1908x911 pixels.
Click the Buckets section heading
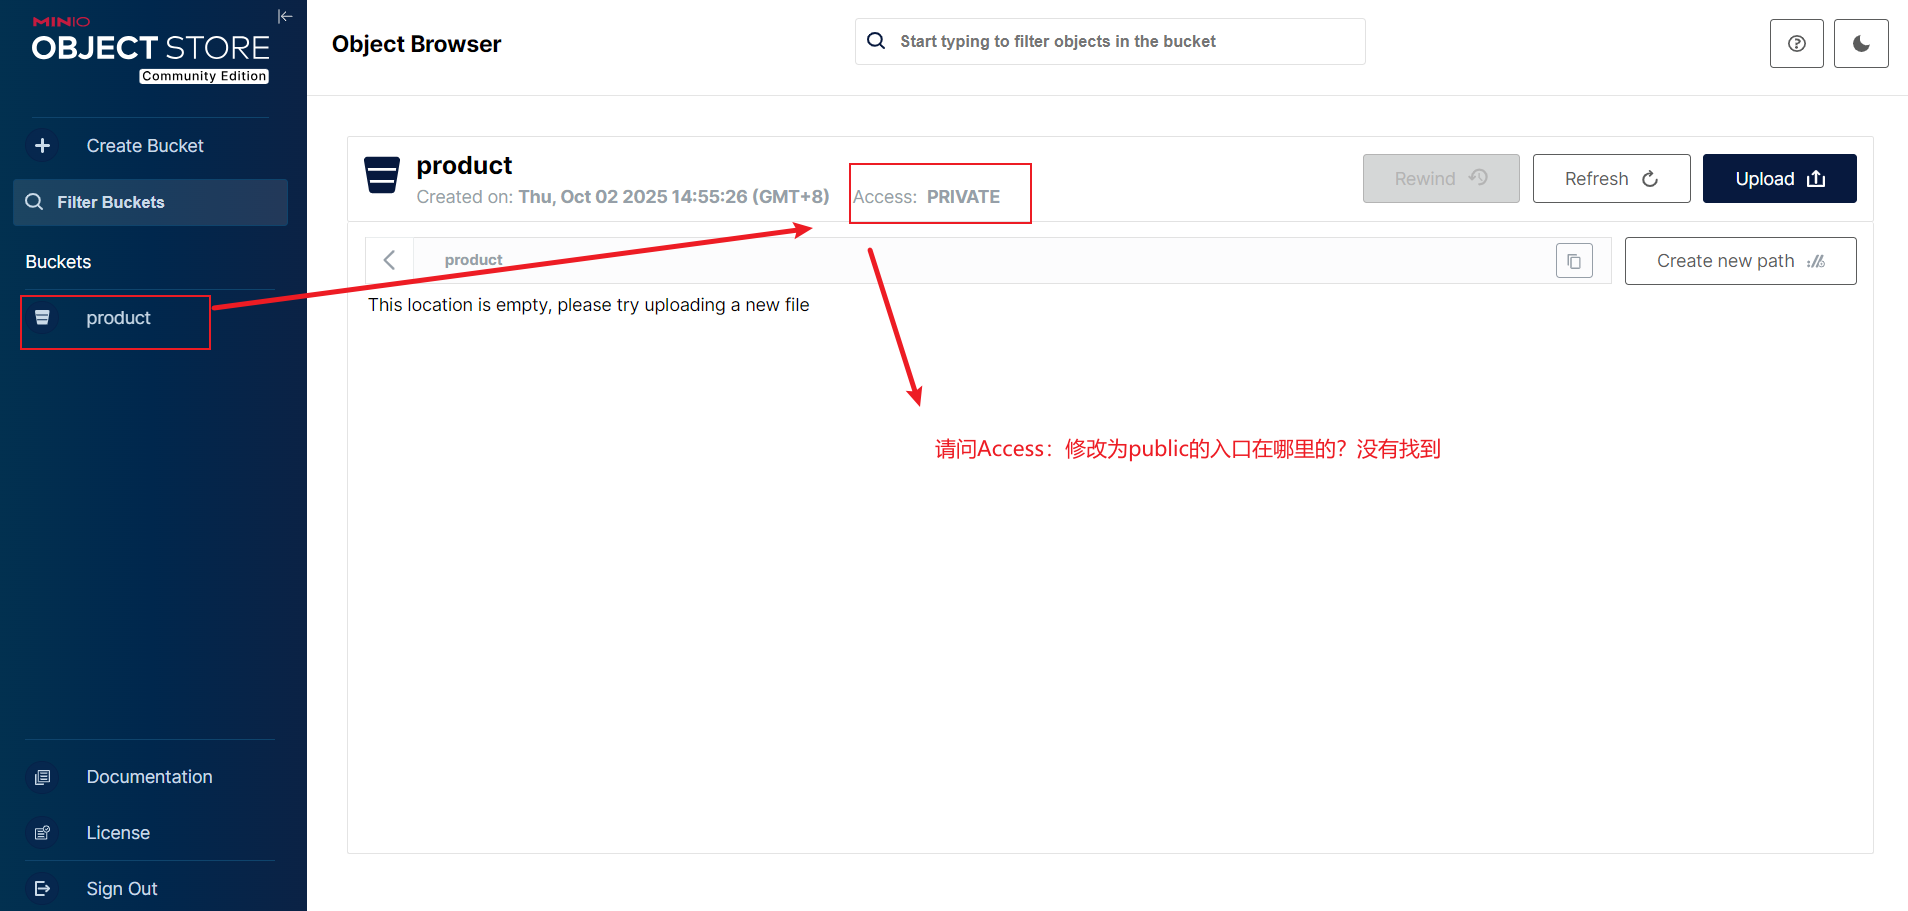pyautogui.click(x=58, y=262)
